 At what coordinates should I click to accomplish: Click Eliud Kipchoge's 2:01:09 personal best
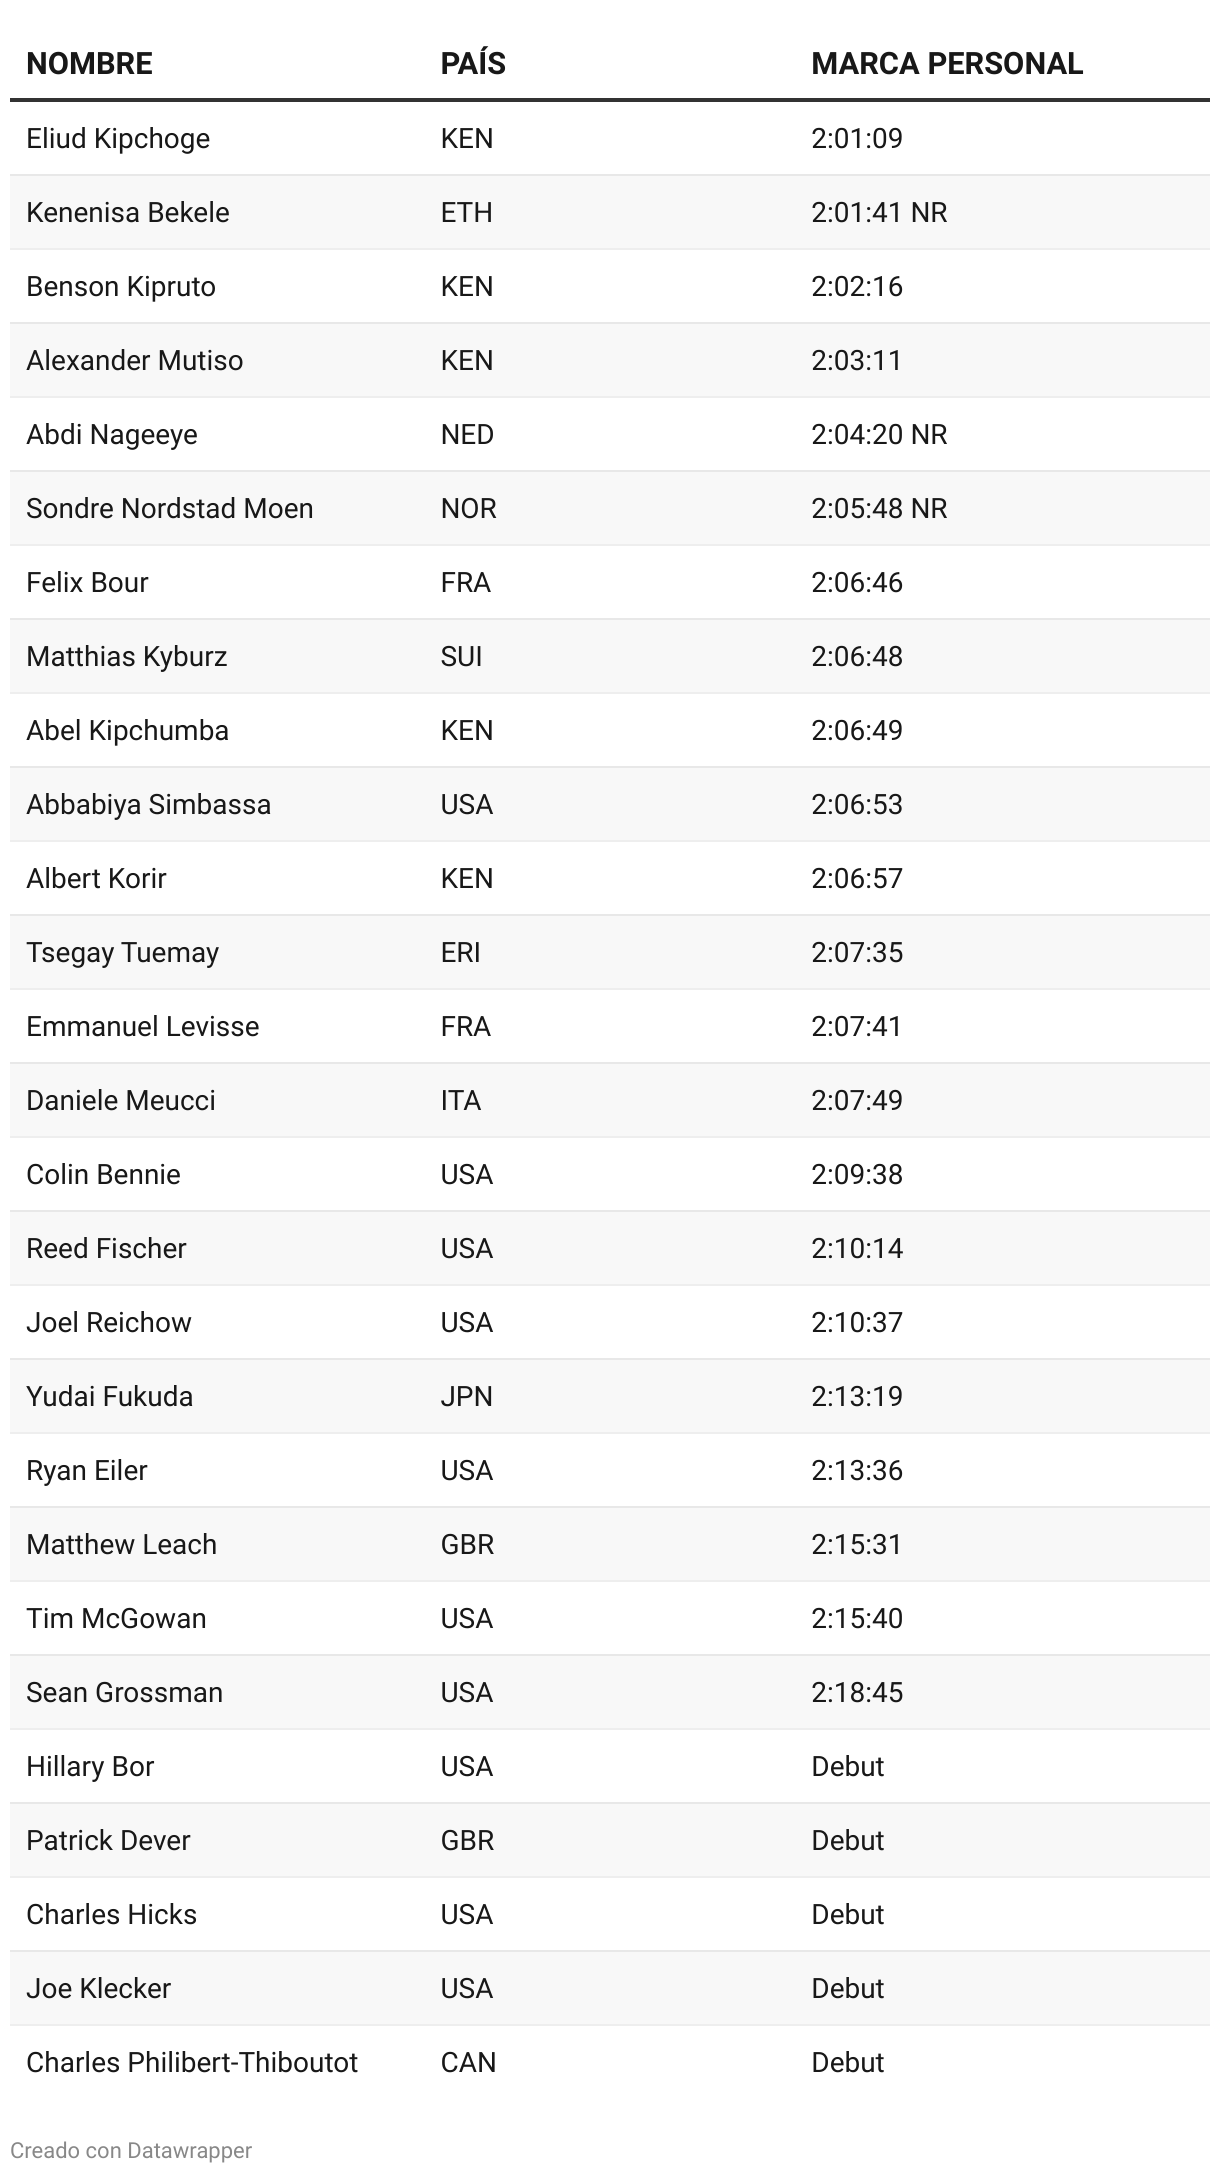coord(857,138)
